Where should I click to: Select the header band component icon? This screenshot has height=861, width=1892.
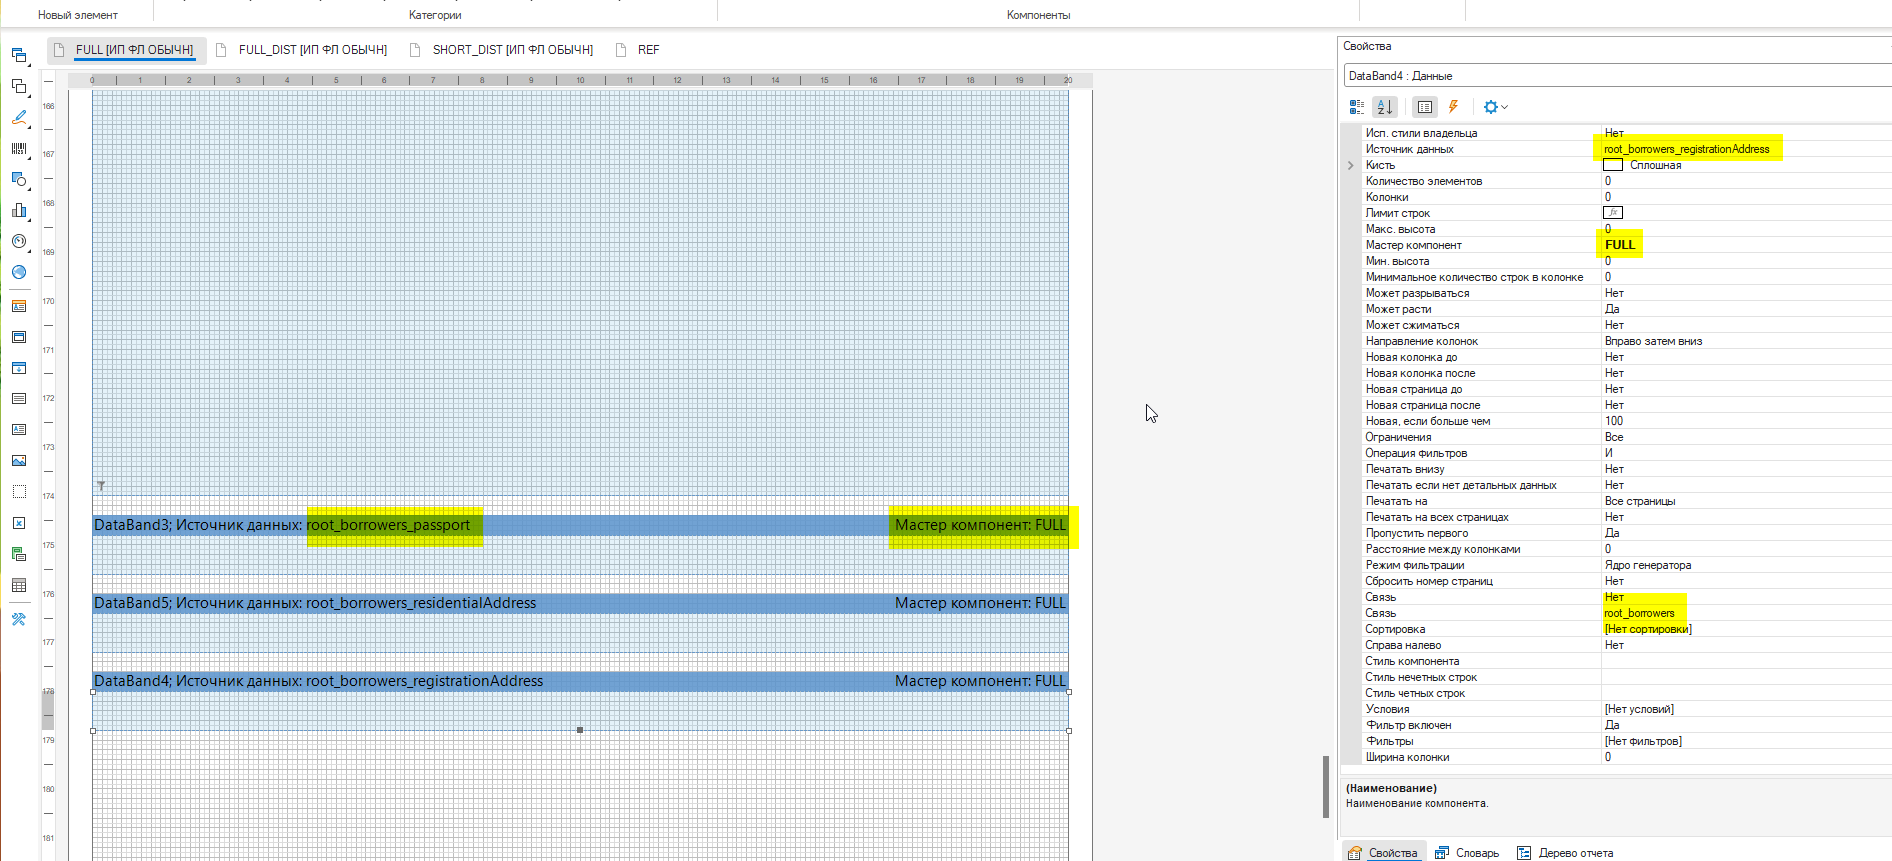pyautogui.click(x=19, y=337)
